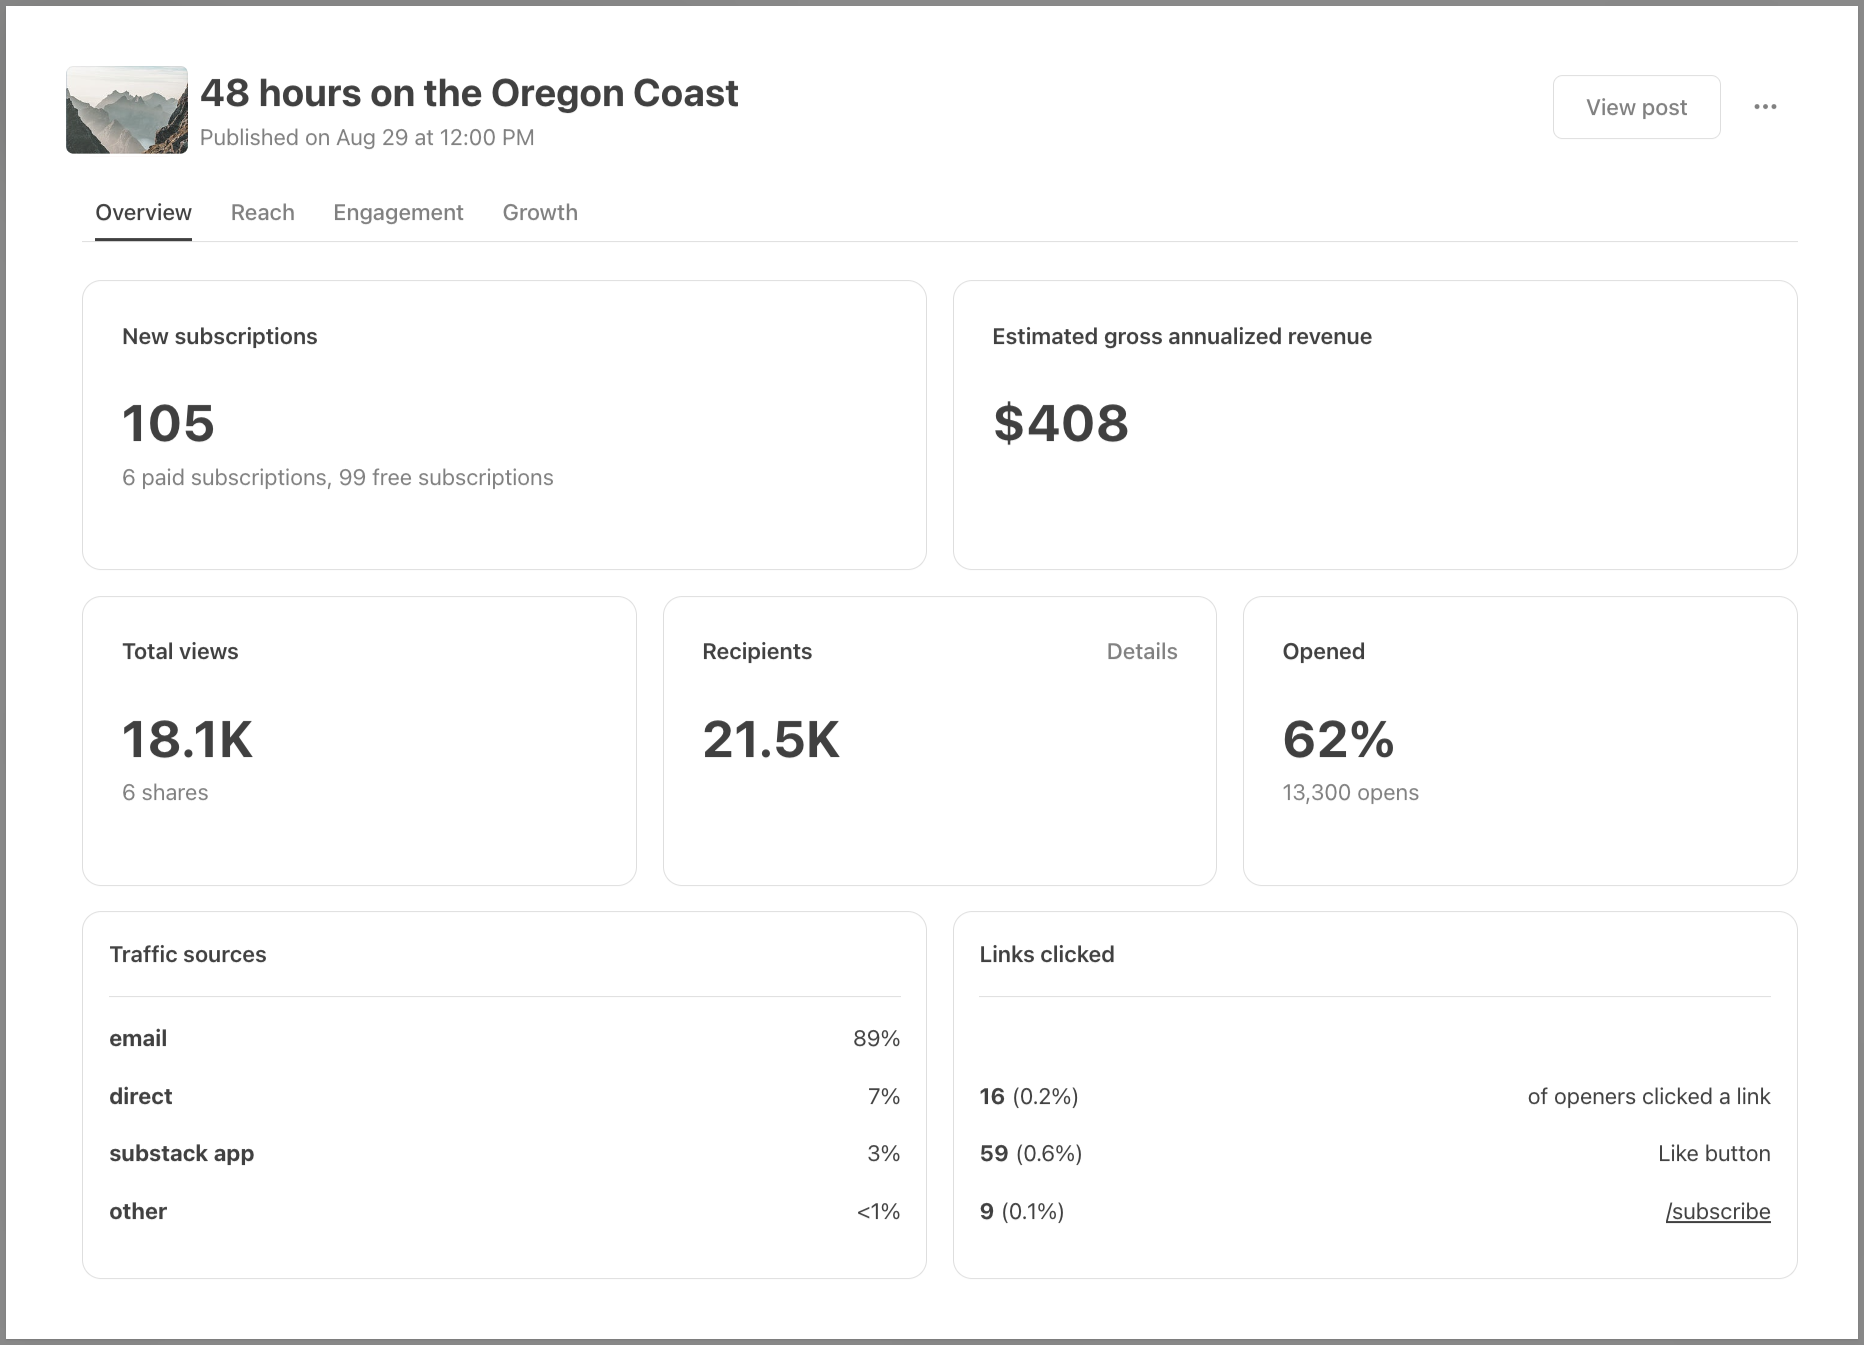Viewport: 1864px width, 1345px height.
Task: Select the New subscriptions card
Action: [503, 425]
